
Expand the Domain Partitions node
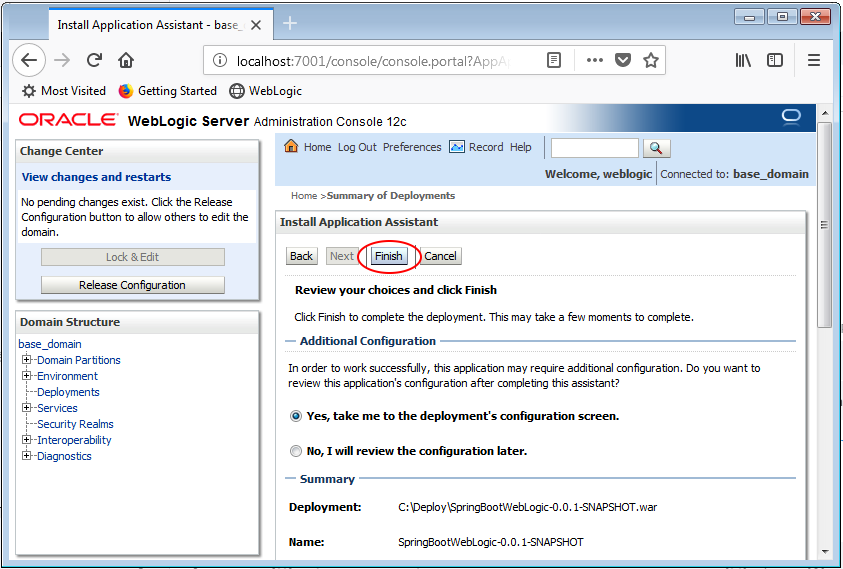pos(26,359)
